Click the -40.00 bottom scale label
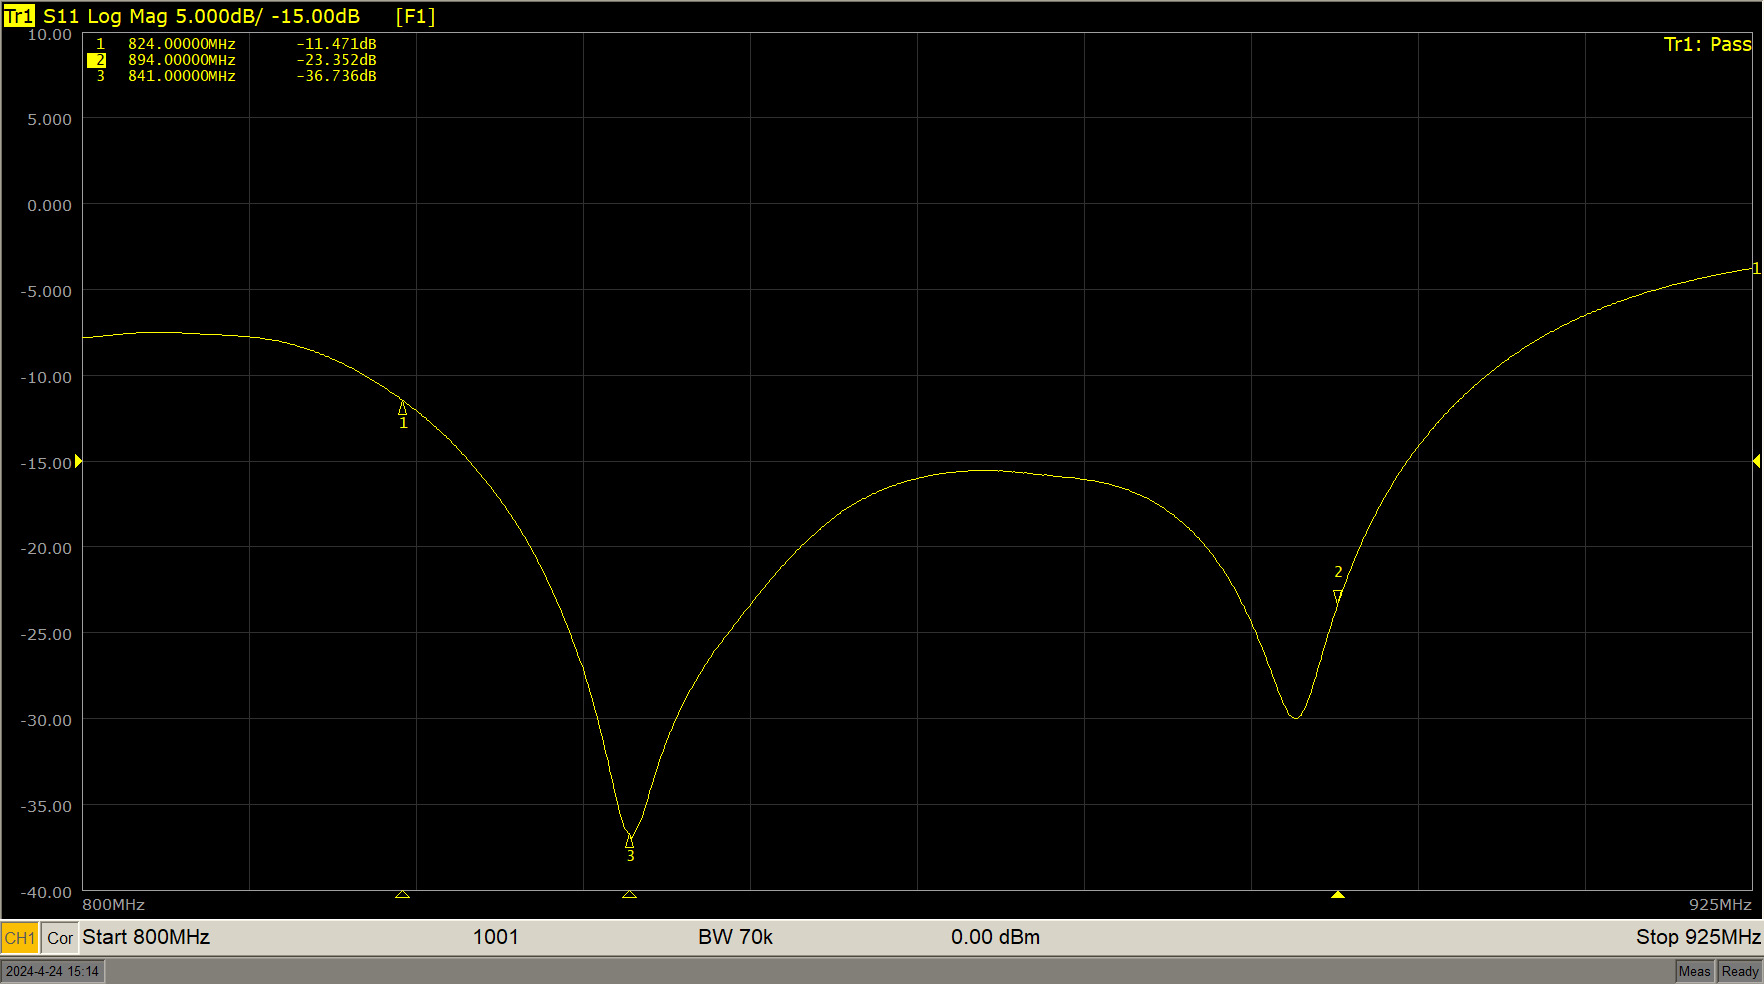1764x984 pixels. coord(47,892)
